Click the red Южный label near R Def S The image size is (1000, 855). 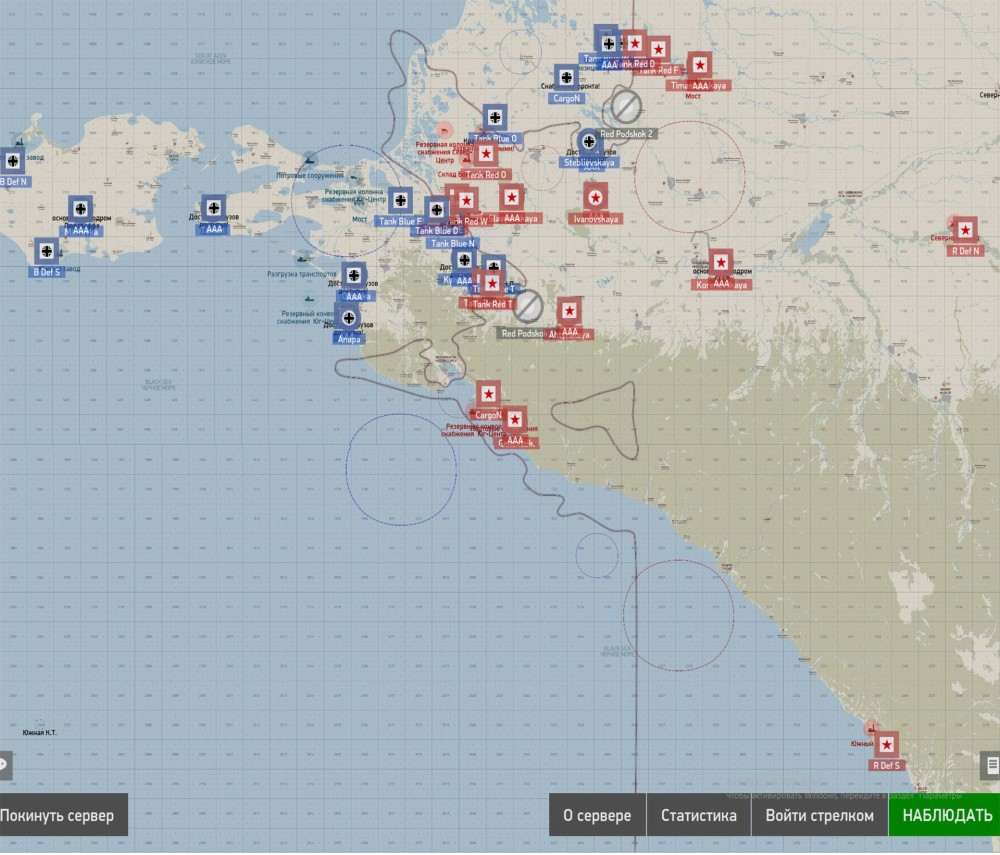tap(862, 744)
